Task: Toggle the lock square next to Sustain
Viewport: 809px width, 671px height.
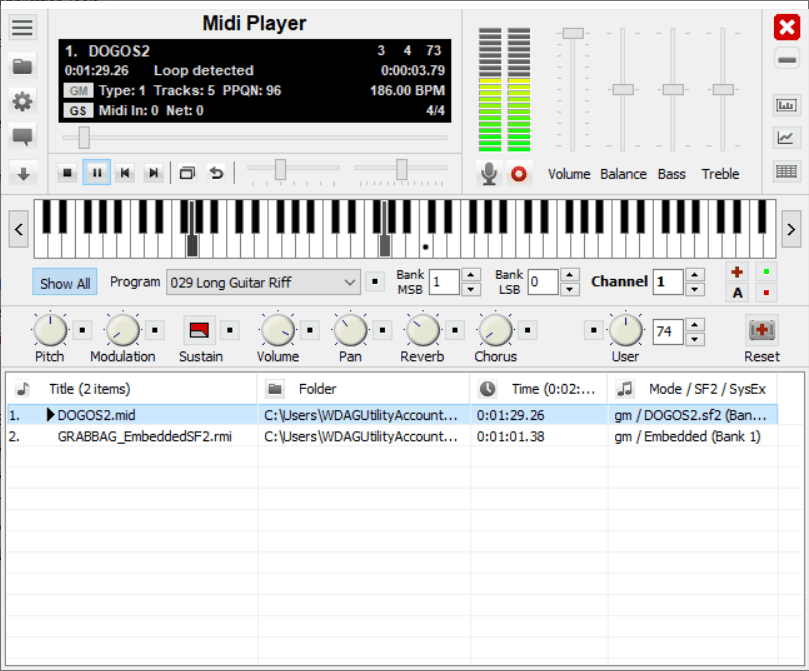Action: click(230, 330)
